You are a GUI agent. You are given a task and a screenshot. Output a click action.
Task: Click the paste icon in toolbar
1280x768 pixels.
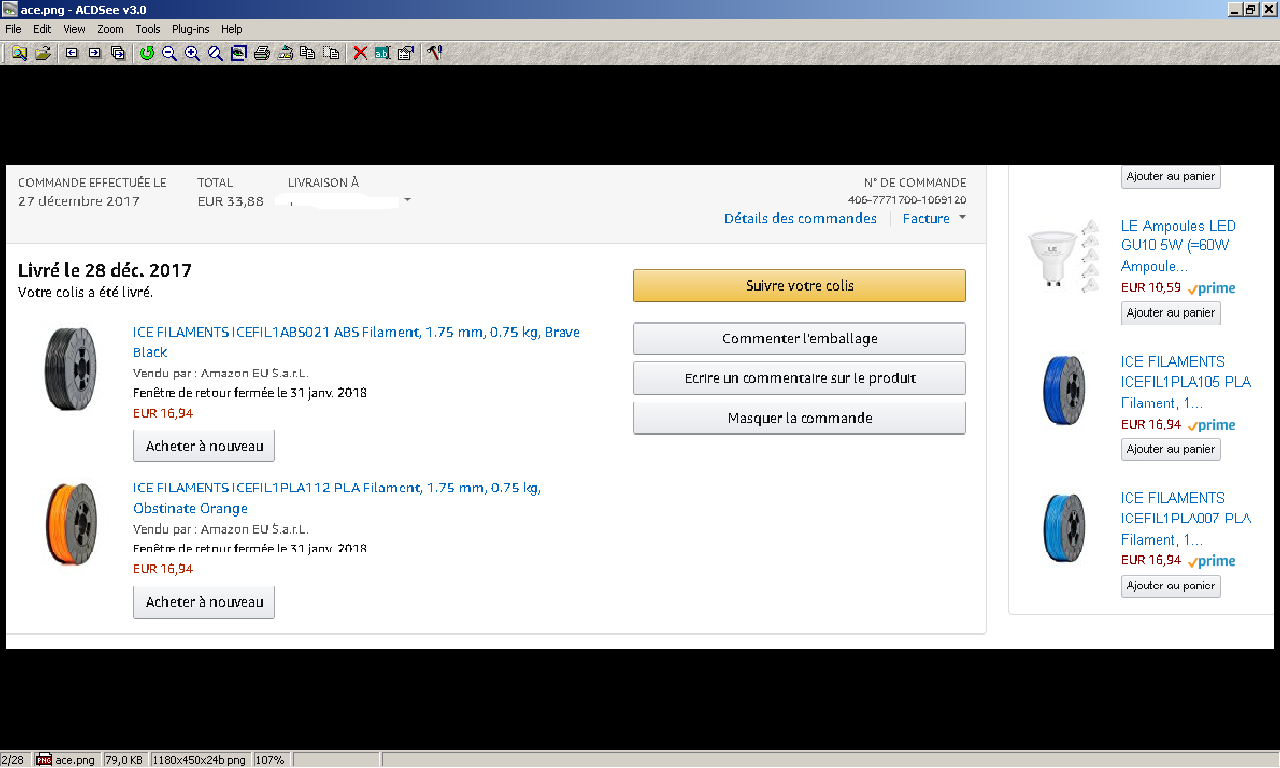click(x=331, y=53)
